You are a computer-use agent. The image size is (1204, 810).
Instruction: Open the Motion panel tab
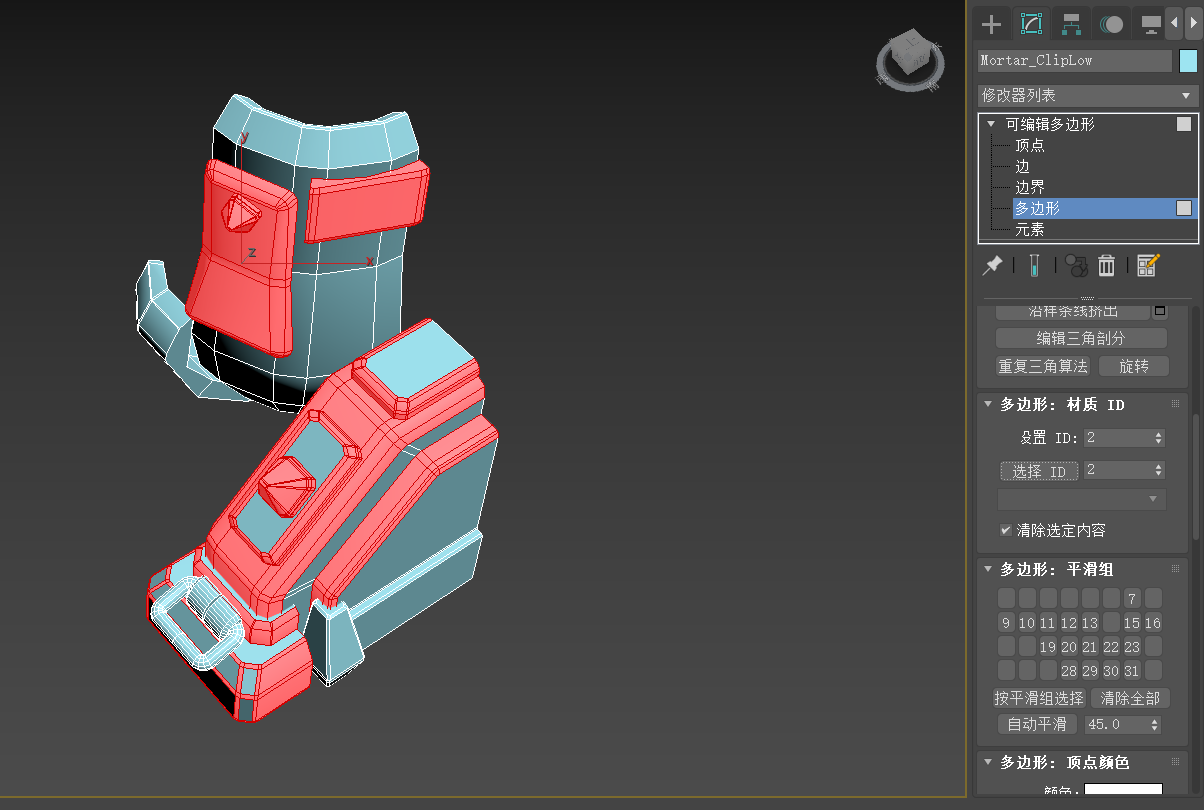click(x=1111, y=24)
